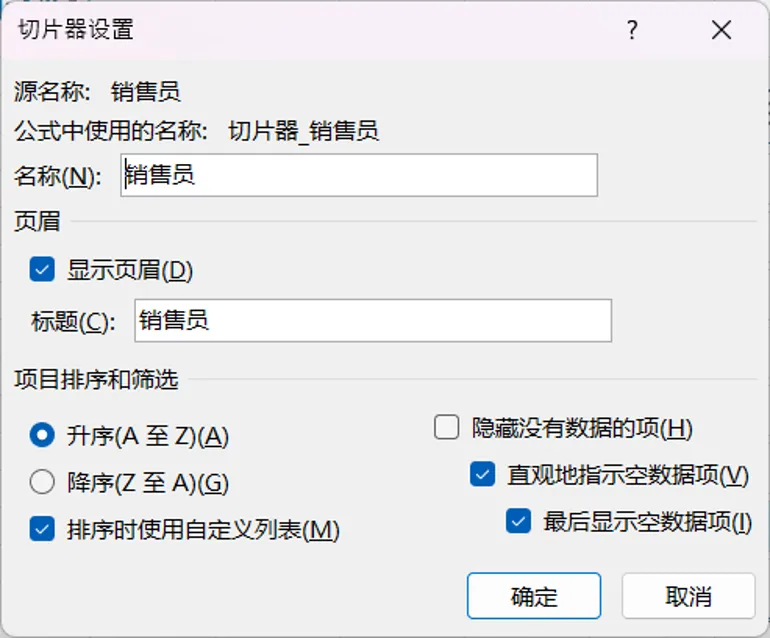Click the 页眉 section heading
The image size is (770, 638).
(37, 221)
